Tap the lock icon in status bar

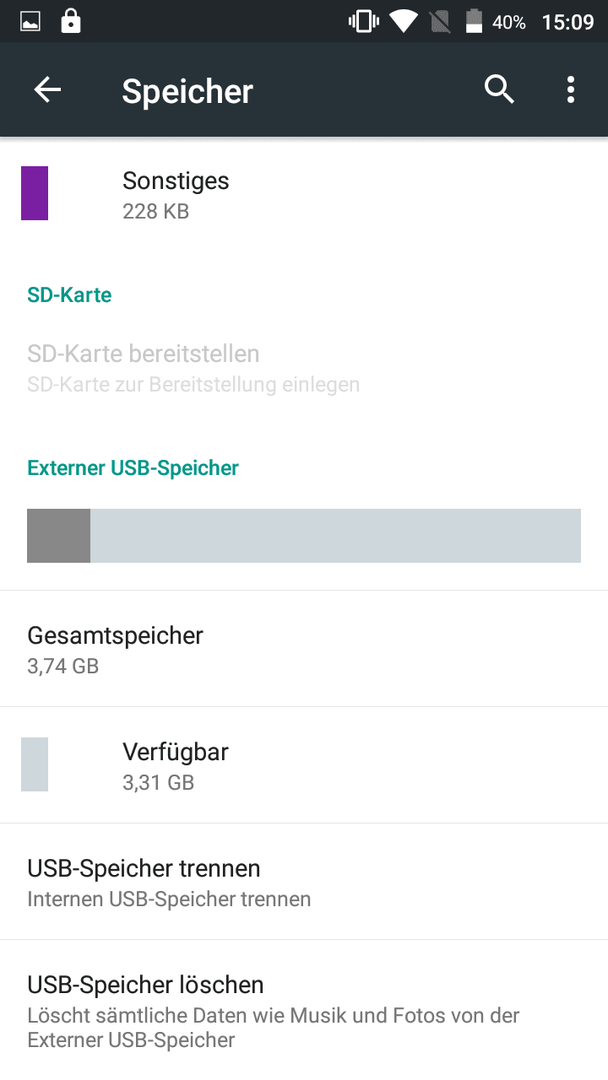pyautogui.click(x=71, y=21)
